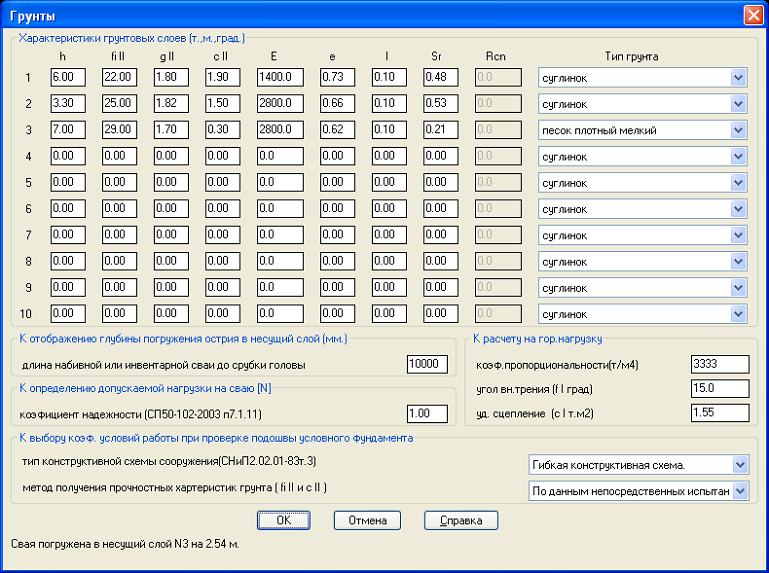Click layer 1 g II field 1.80
This screenshot has height=573, width=769.
pyautogui.click(x=171, y=77)
